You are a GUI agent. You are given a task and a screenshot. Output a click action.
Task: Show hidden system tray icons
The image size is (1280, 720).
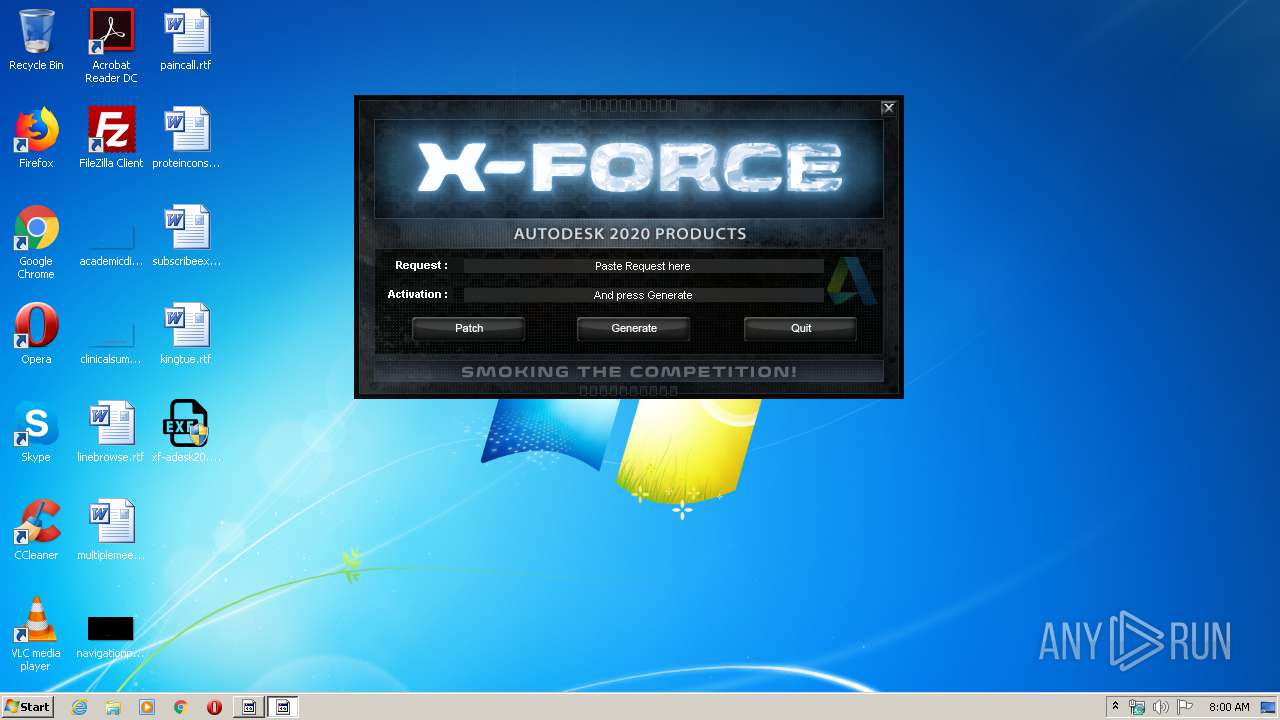tap(1115, 707)
